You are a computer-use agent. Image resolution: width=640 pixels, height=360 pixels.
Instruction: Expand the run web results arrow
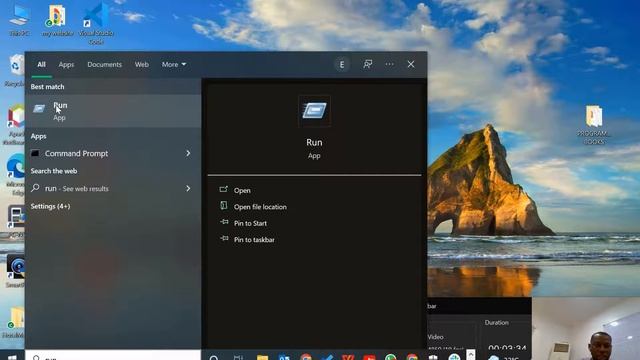pyautogui.click(x=188, y=189)
